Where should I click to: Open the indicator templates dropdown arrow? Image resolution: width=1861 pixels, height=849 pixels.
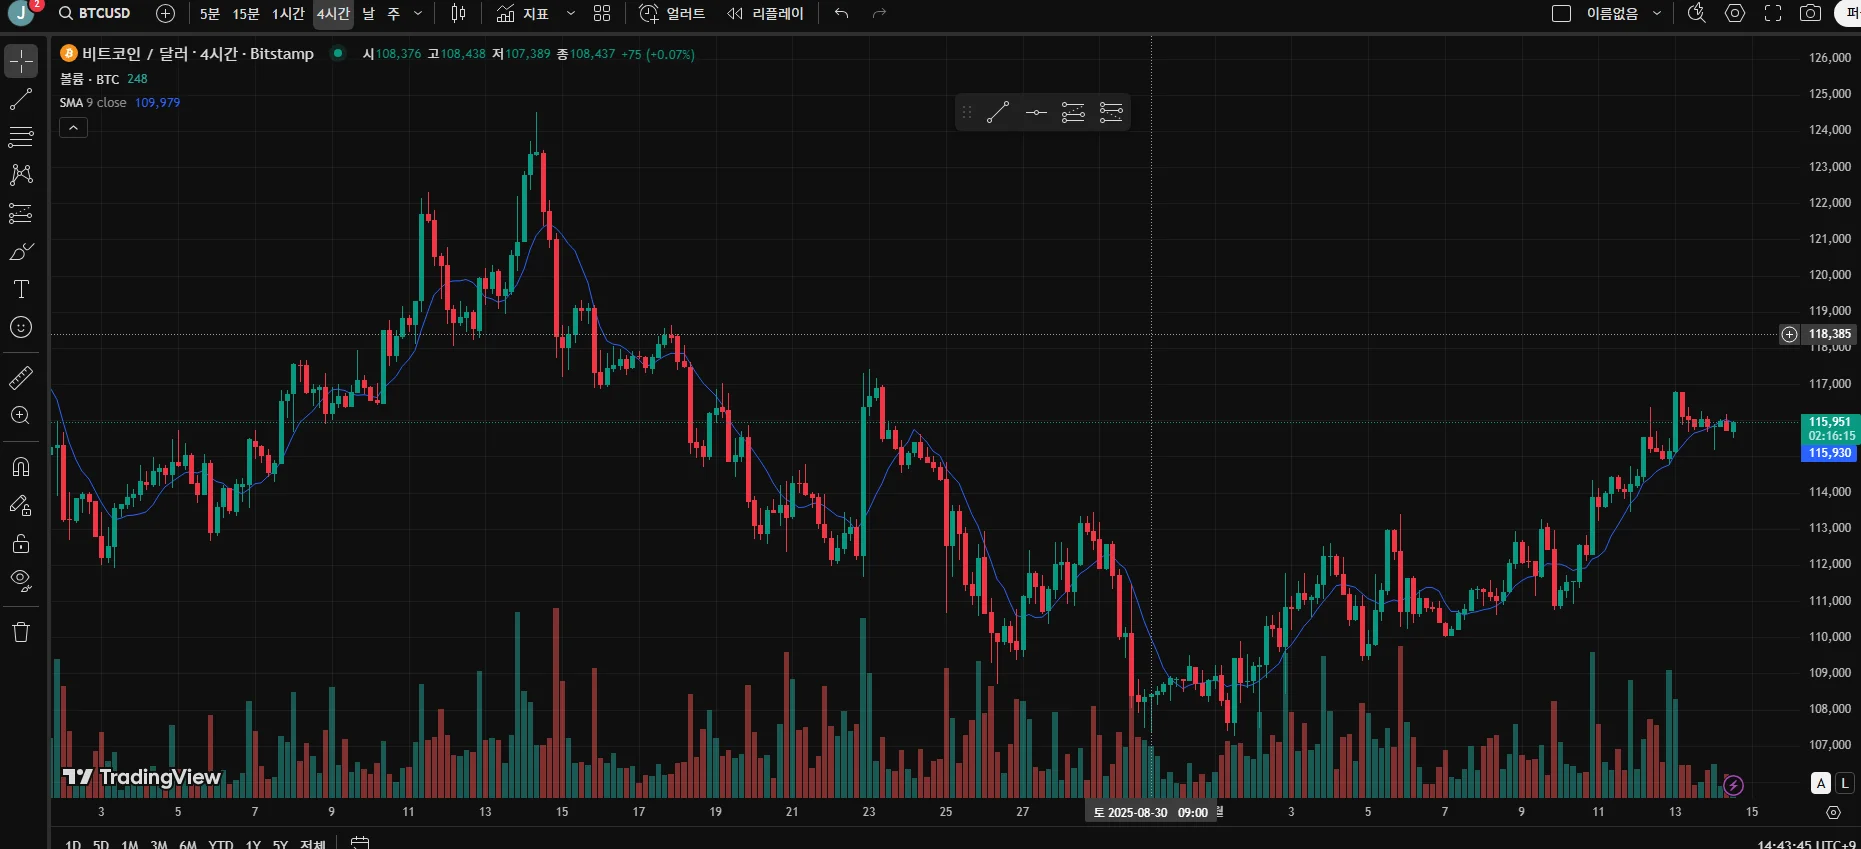571,13
